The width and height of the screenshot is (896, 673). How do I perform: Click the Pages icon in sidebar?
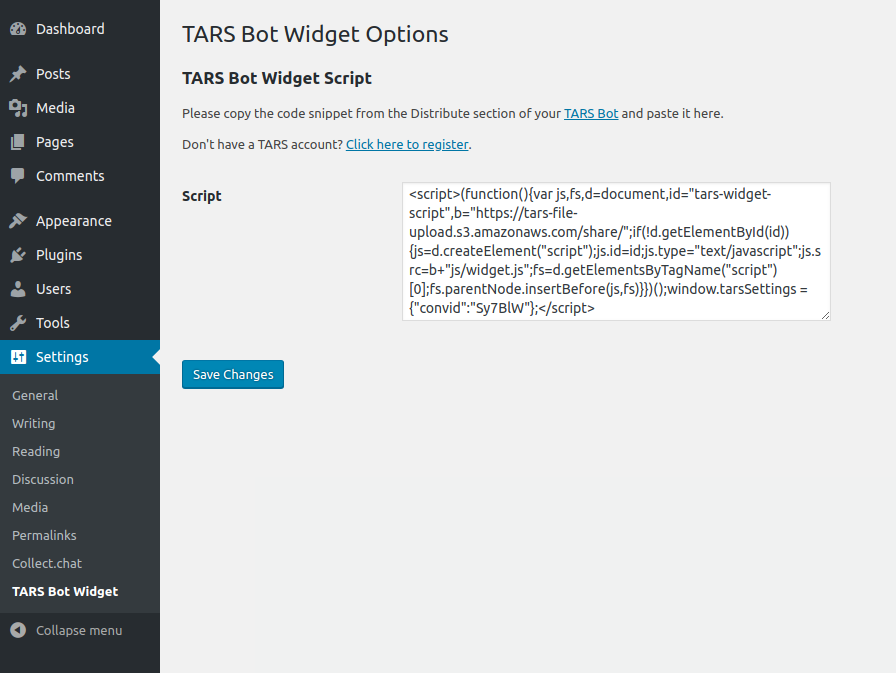(x=18, y=142)
